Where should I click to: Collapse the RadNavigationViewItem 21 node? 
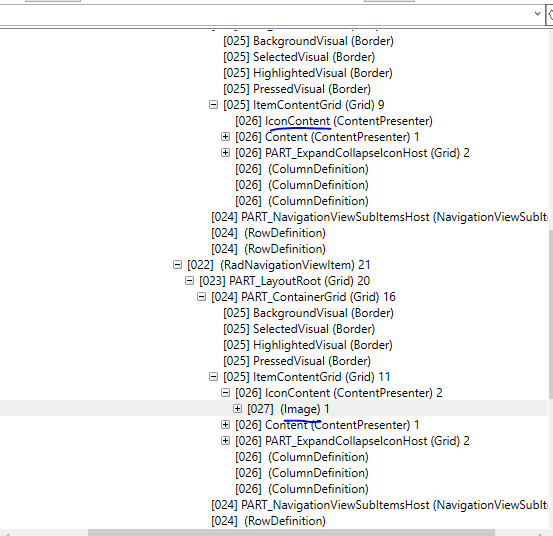(177, 265)
